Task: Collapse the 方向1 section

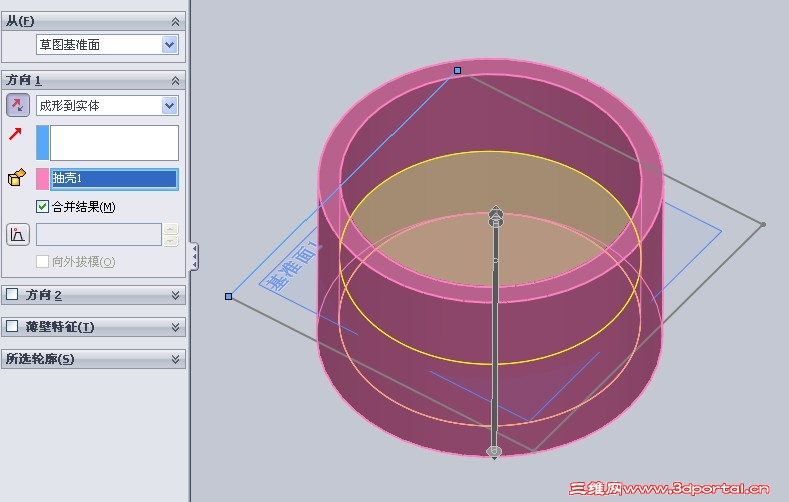Action: pos(175,80)
